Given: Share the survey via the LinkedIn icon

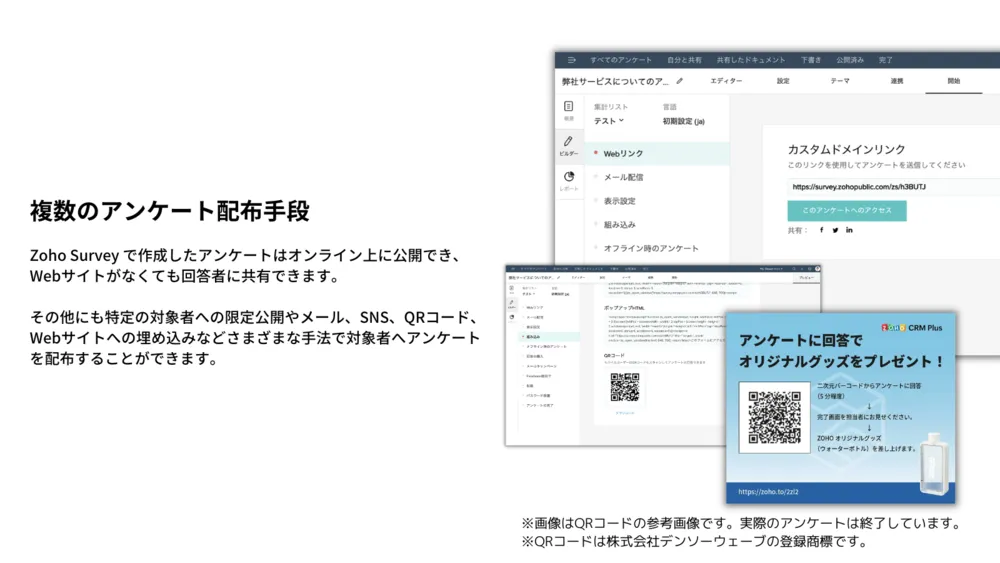Looking at the screenshot, I should (x=849, y=230).
